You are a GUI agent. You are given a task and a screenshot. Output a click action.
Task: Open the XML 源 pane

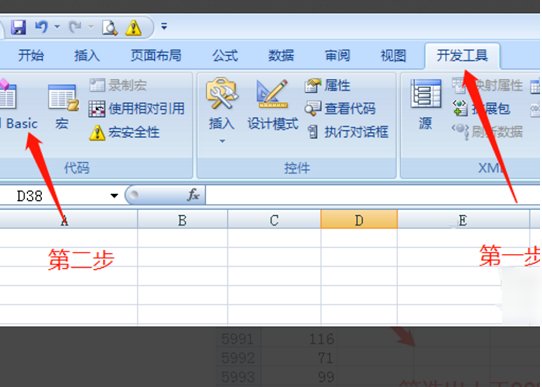[426, 105]
